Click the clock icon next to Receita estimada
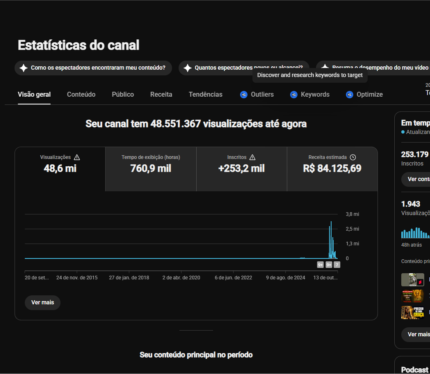This screenshot has height=374, width=430. pos(353,157)
